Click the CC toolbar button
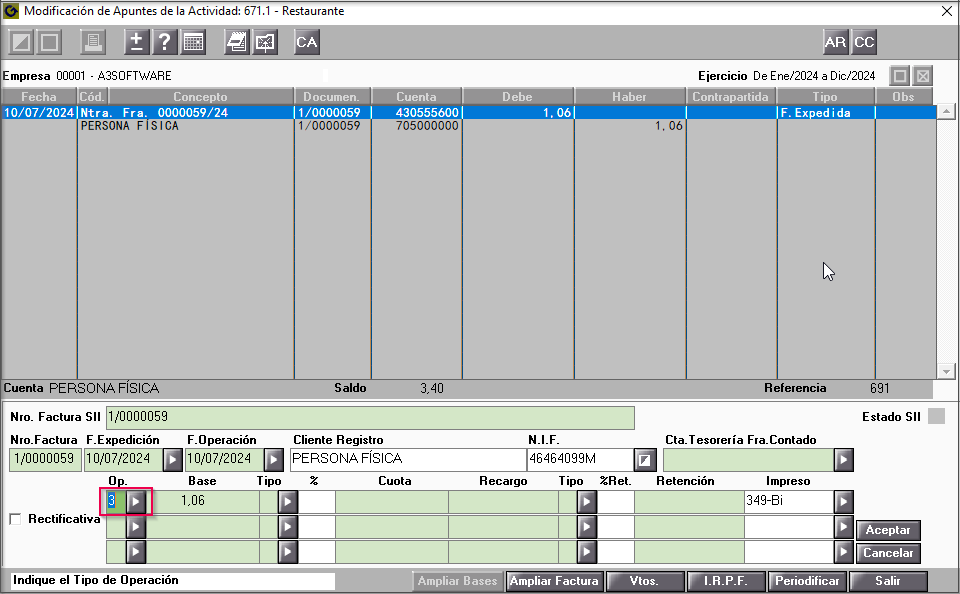Viewport: 960px width, 594px height. (864, 42)
